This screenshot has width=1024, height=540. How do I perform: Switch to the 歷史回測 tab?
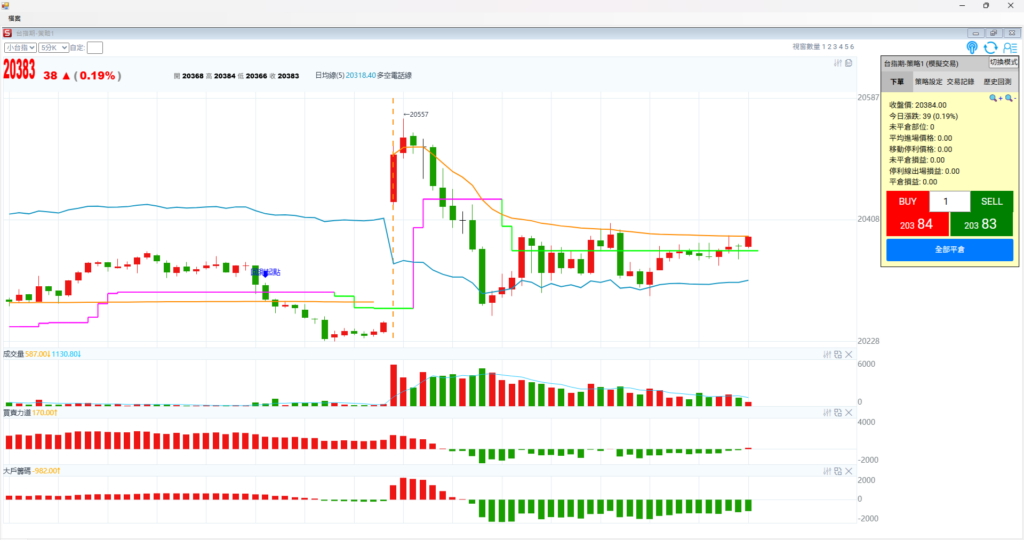(996, 81)
